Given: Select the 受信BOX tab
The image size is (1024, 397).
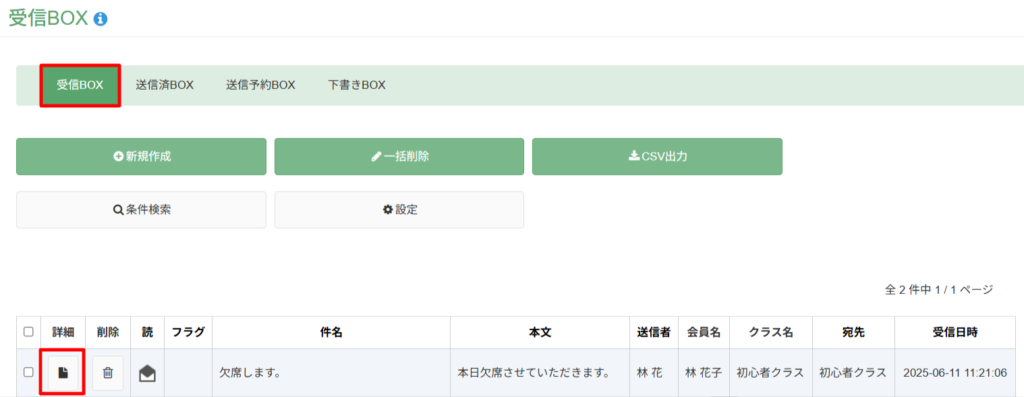Looking at the screenshot, I should pyautogui.click(x=80, y=86).
